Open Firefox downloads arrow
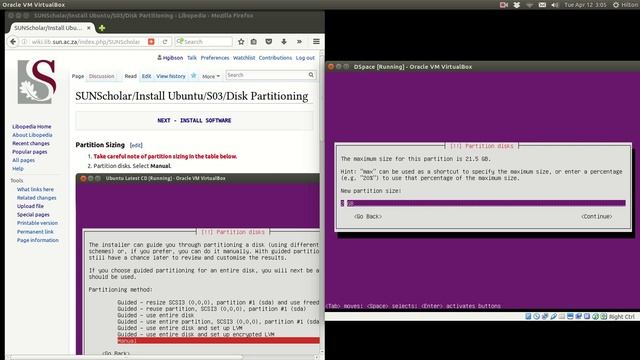Viewport: 640px width, 360px height. [284, 42]
